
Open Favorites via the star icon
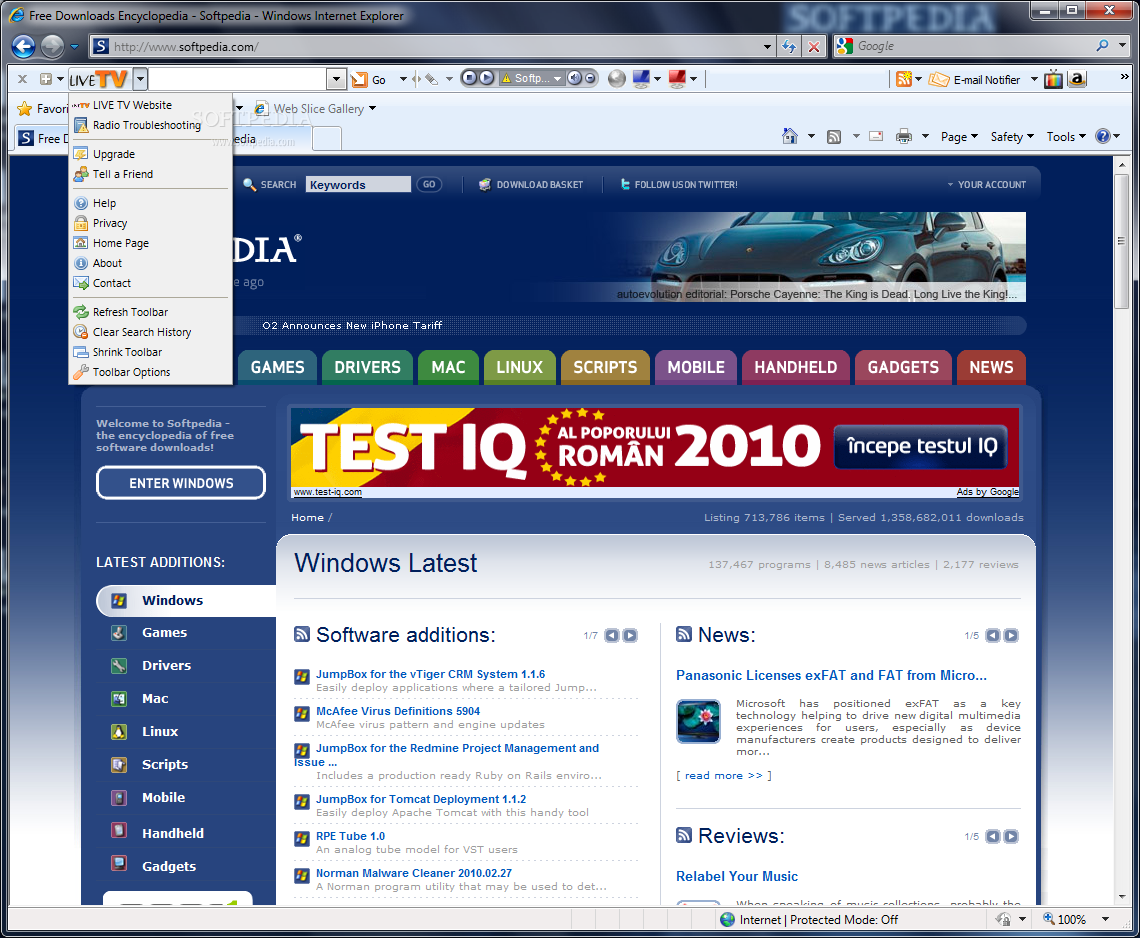[25, 108]
